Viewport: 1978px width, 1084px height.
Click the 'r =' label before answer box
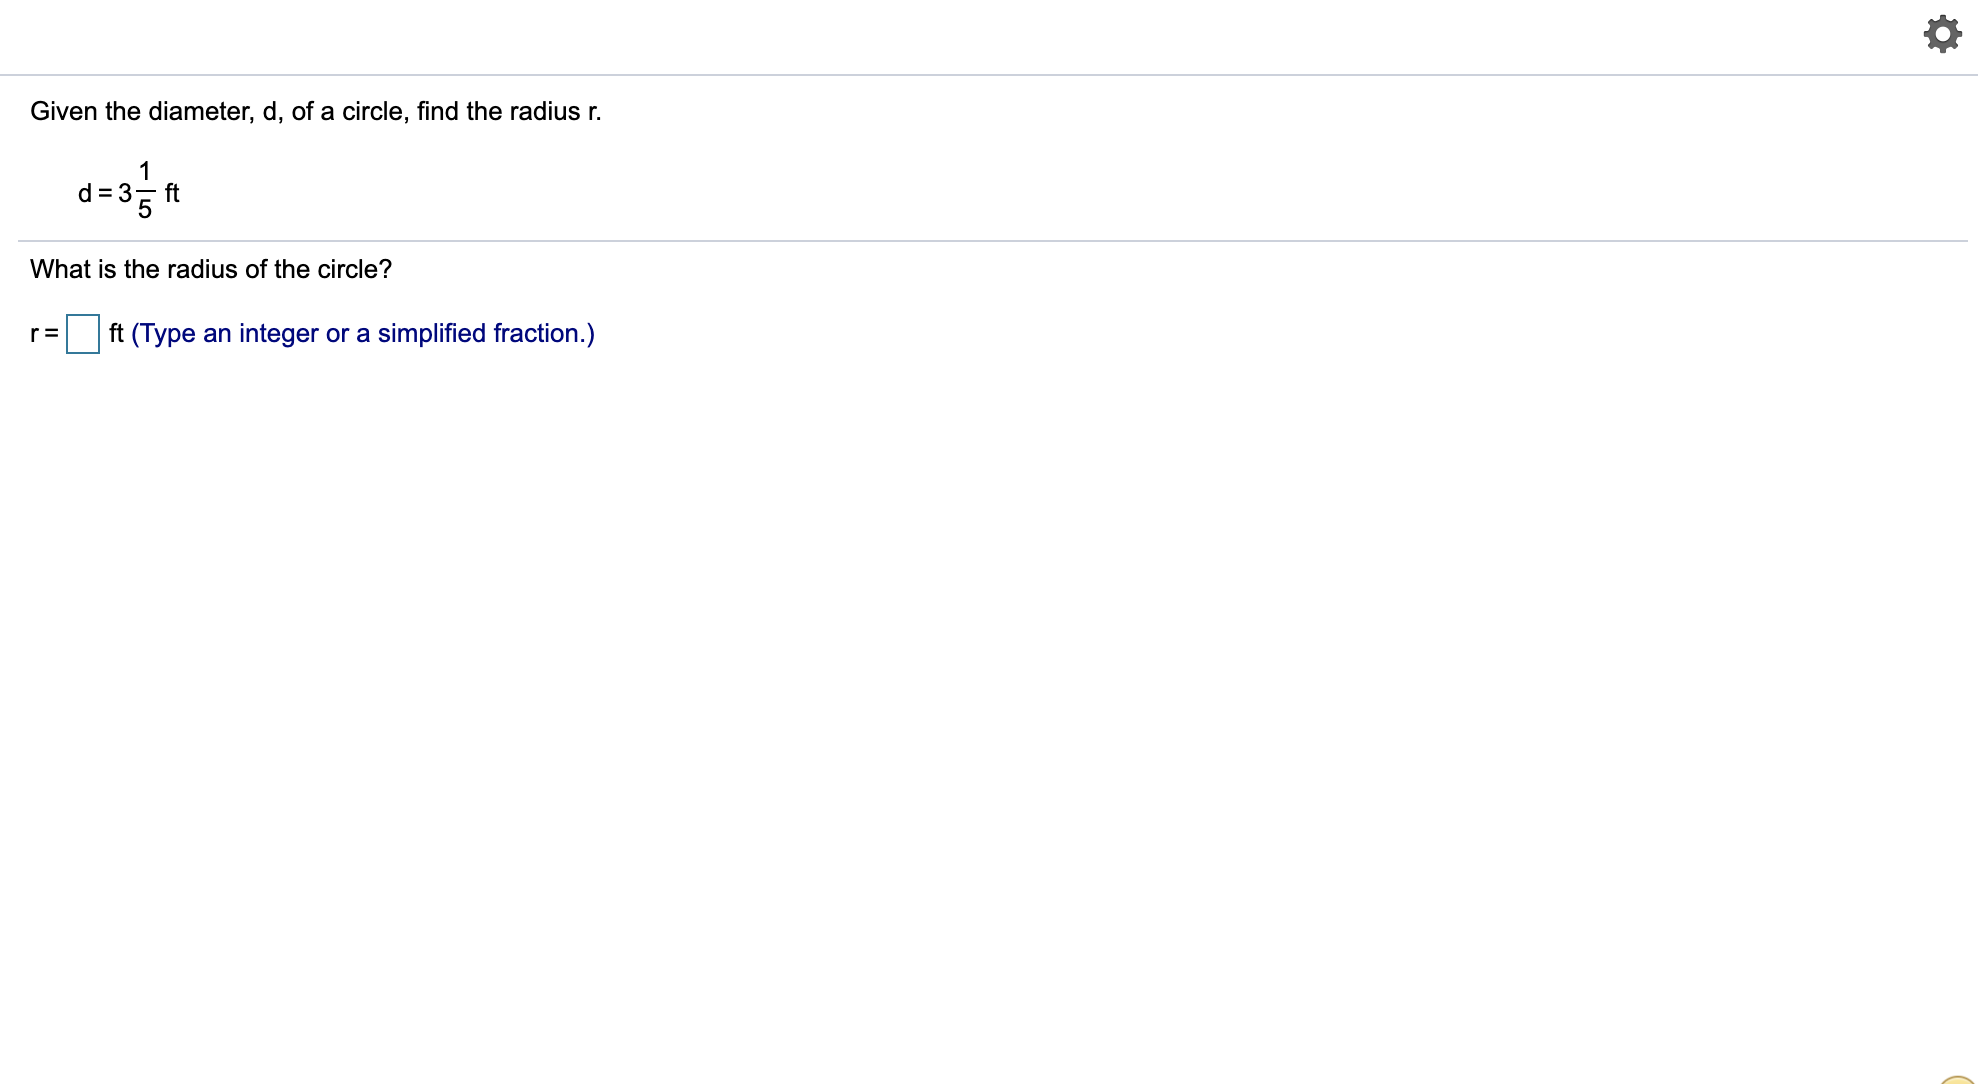pyautogui.click(x=44, y=333)
